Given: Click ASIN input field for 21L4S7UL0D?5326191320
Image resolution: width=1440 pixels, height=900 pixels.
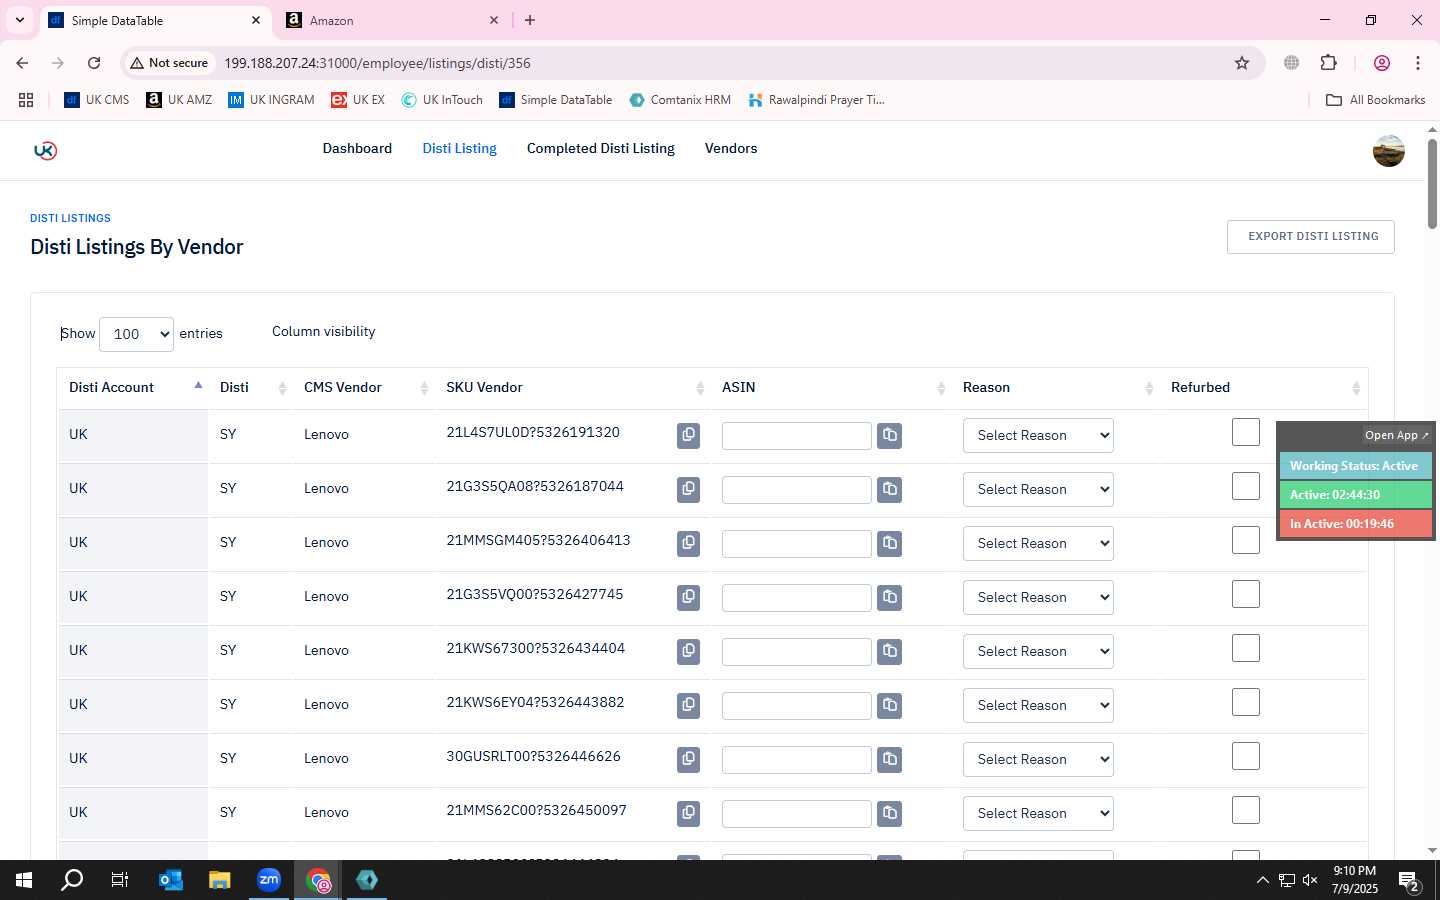Looking at the screenshot, I should click(797, 436).
